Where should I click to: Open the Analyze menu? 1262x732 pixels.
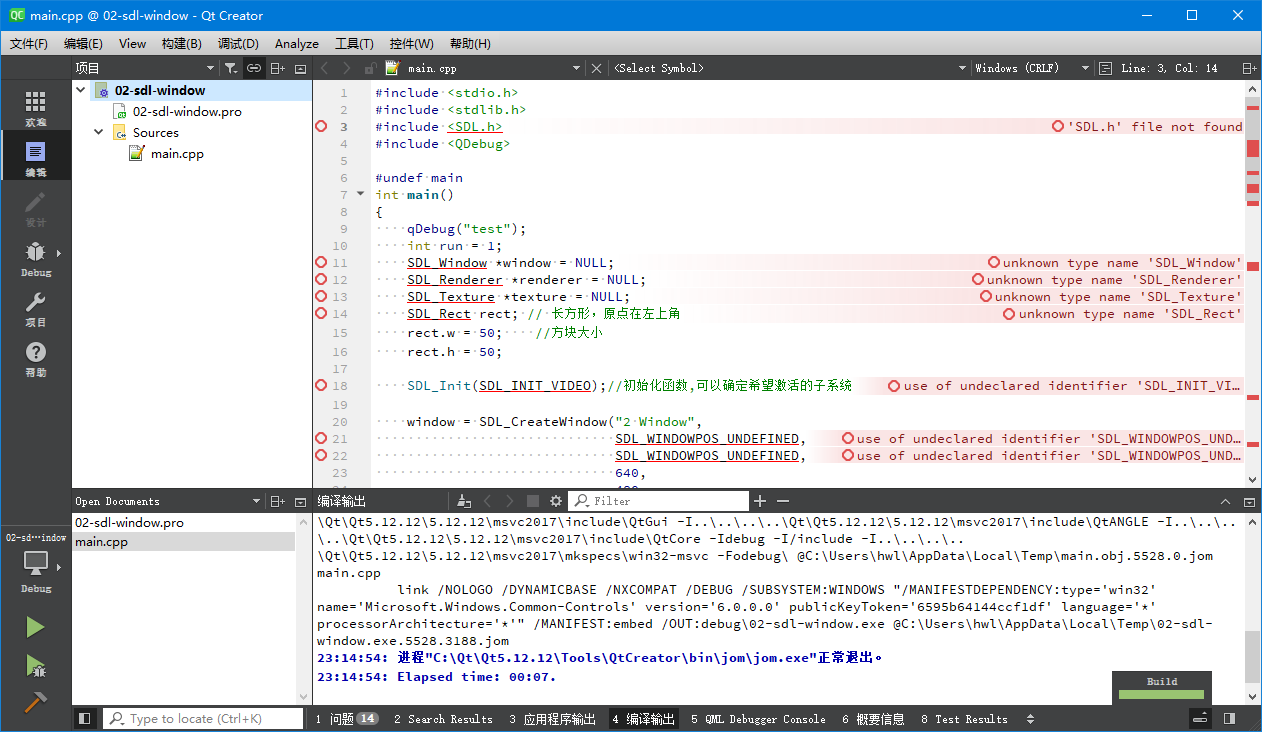point(297,44)
